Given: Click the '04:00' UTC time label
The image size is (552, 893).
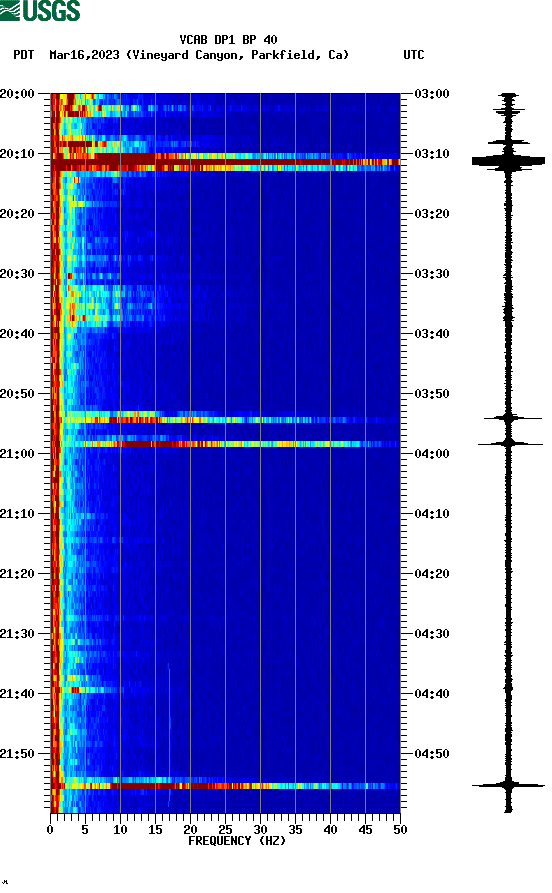Looking at the screenshot, I should (432, 454).
